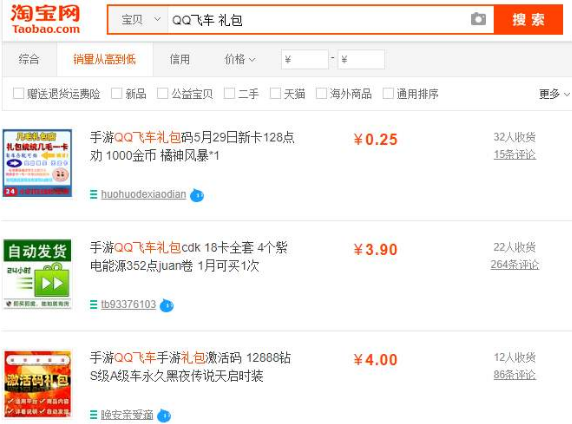Switch to the 综合 sort tab
Image resolution: width=572 pixels, height=424 pixels.
click(29, 59)
